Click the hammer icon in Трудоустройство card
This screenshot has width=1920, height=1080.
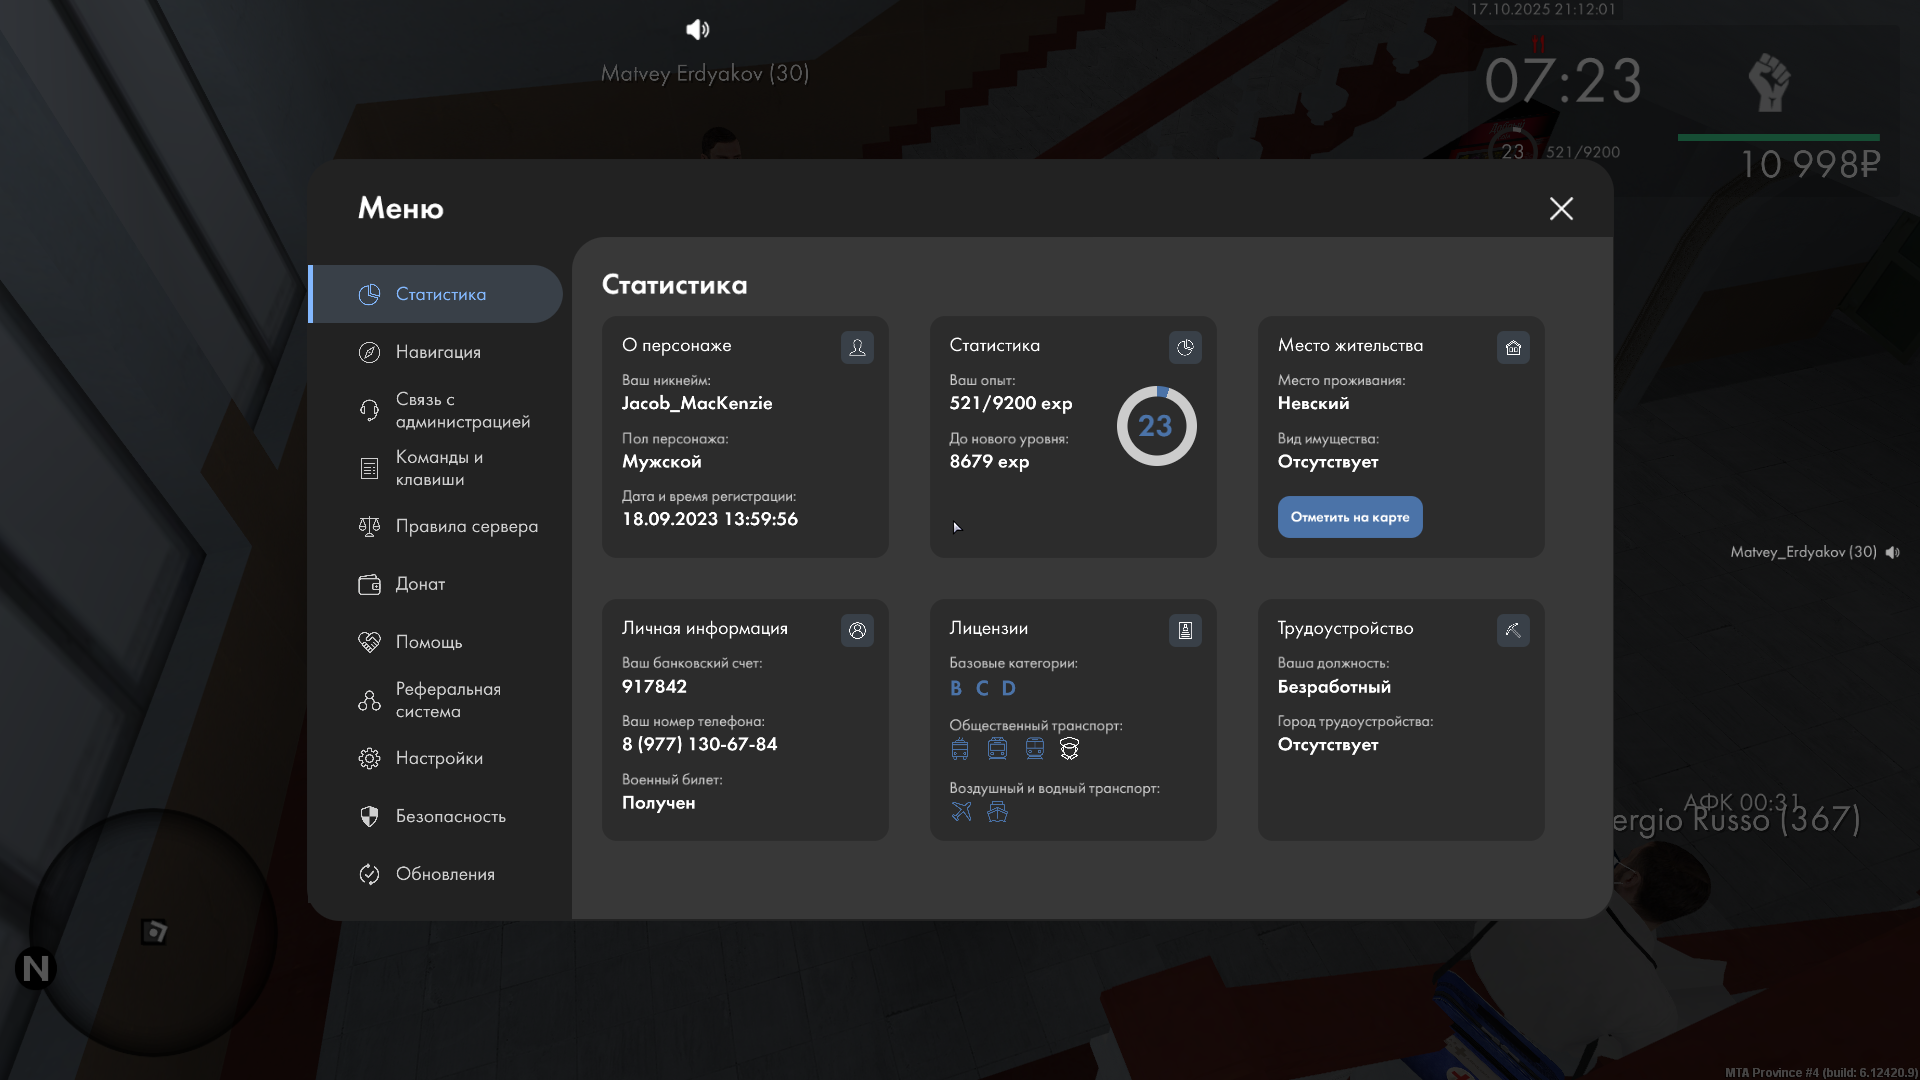tap(1513, 630)
